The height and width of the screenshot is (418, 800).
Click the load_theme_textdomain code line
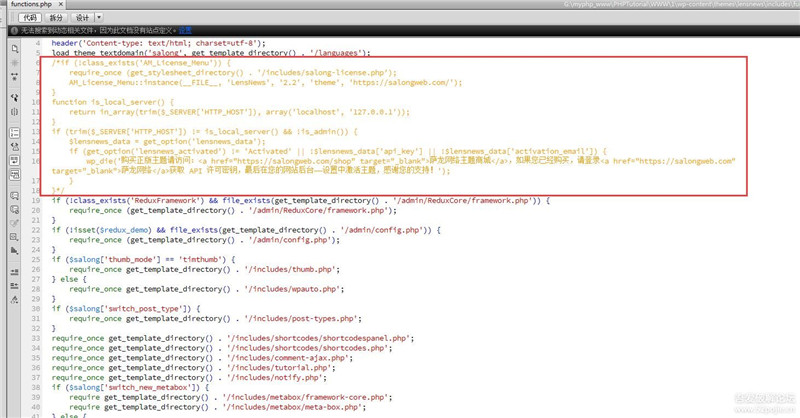click(211, 53)
